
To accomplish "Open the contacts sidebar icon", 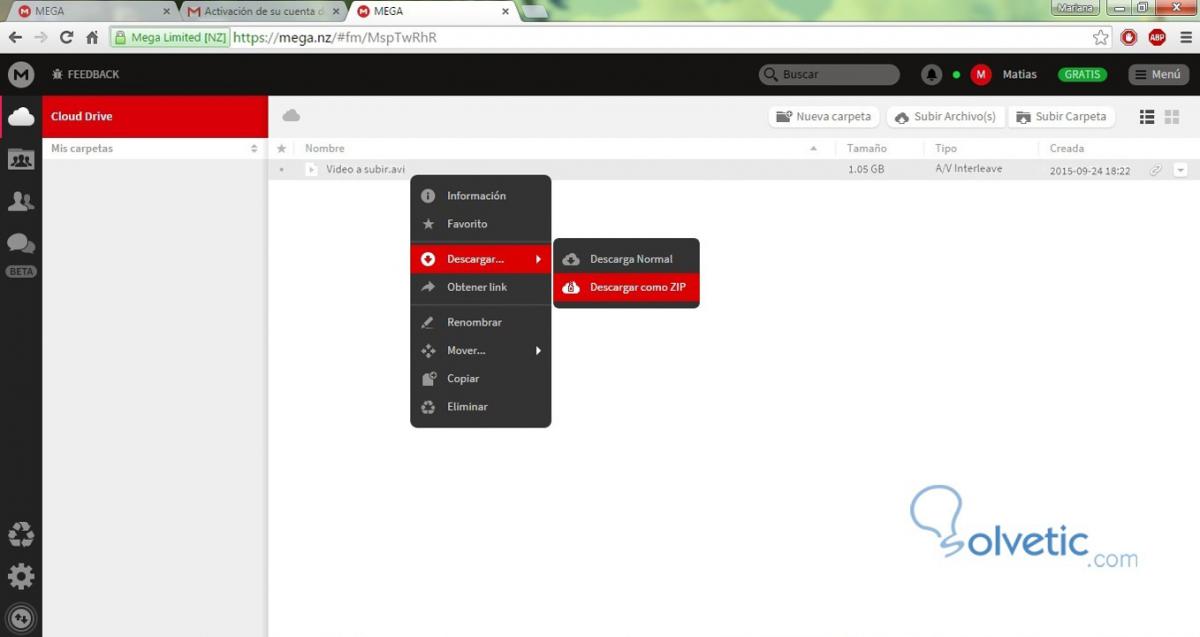I will tap(21, 201).
